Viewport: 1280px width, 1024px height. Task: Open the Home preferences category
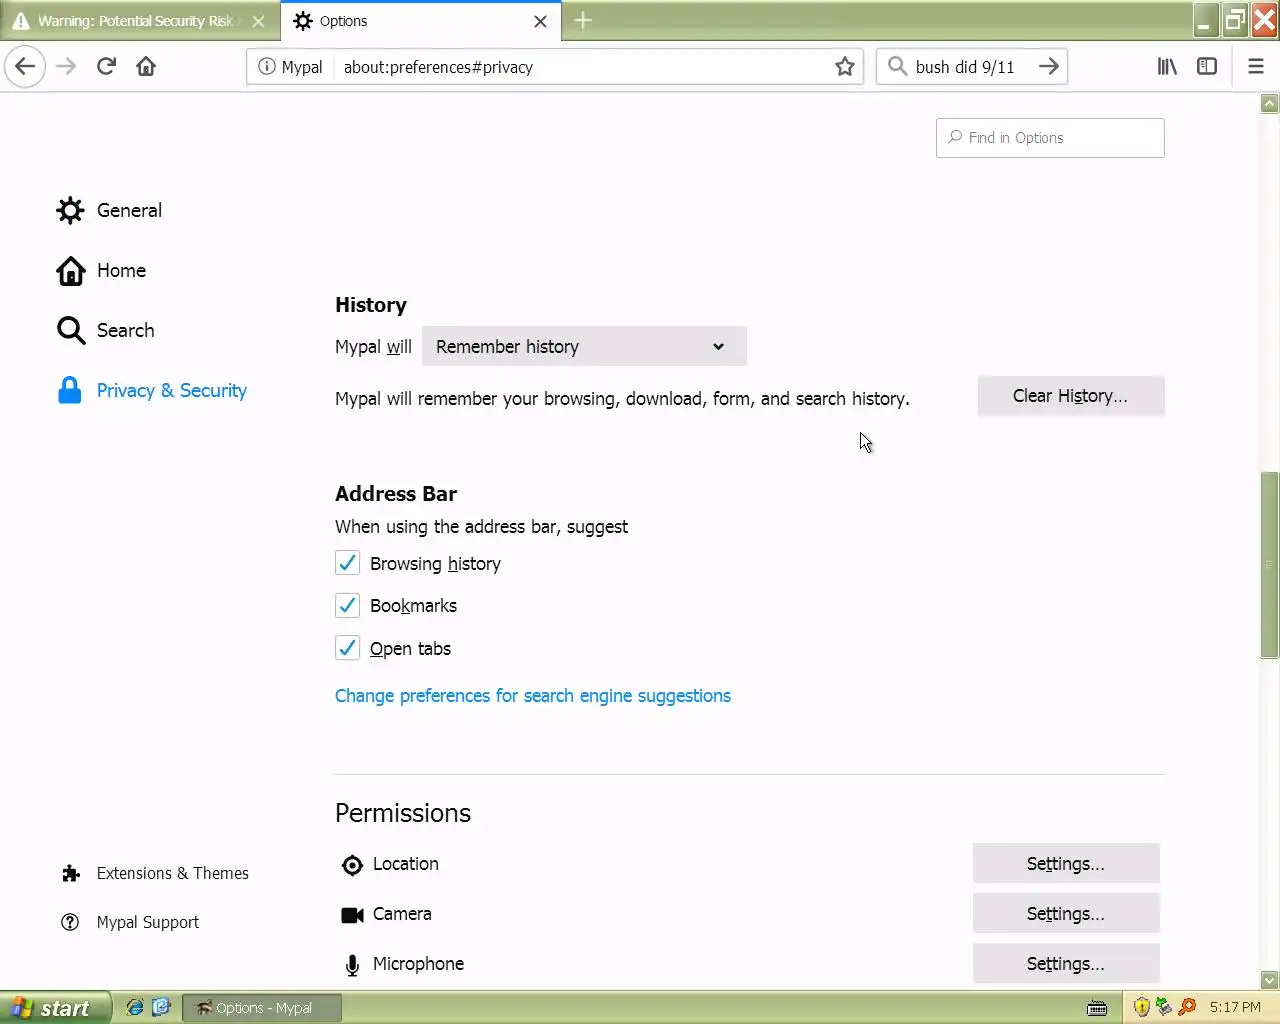[101, 271]
